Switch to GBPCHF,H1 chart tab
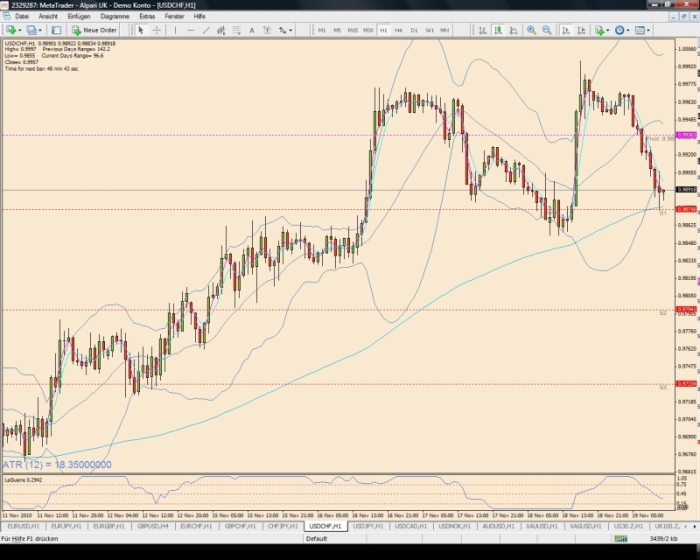 tap(240, 526)
